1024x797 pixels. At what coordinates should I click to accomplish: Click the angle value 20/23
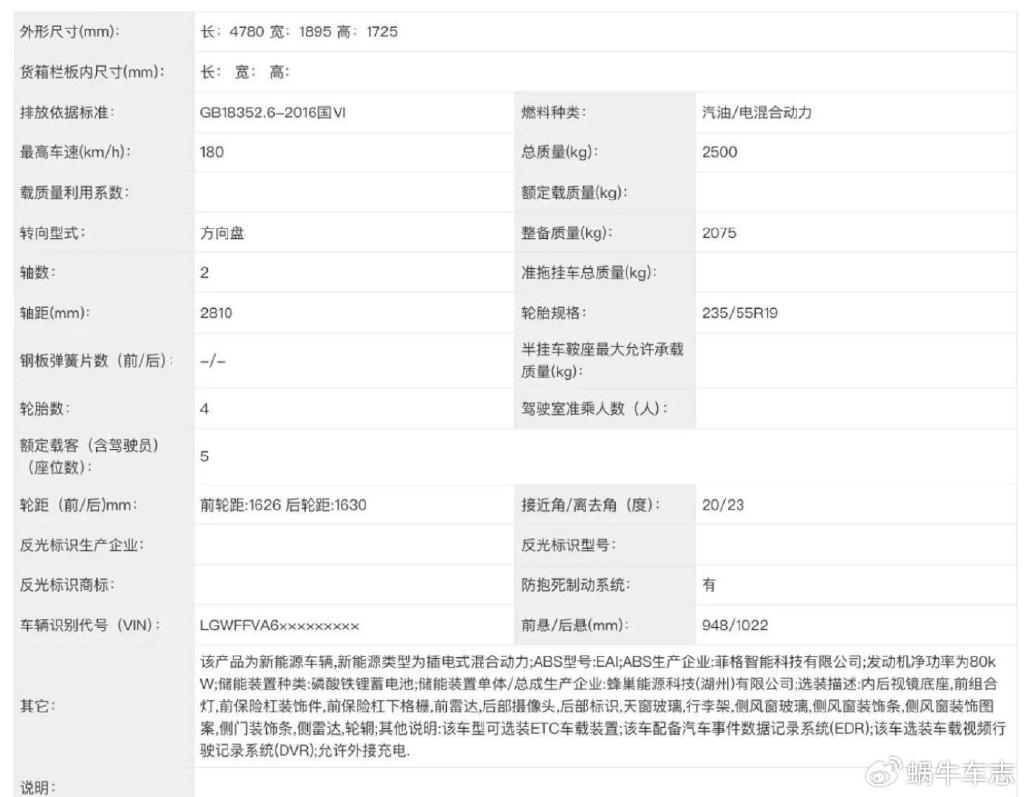pyautogui.click(x=723, y=505)
